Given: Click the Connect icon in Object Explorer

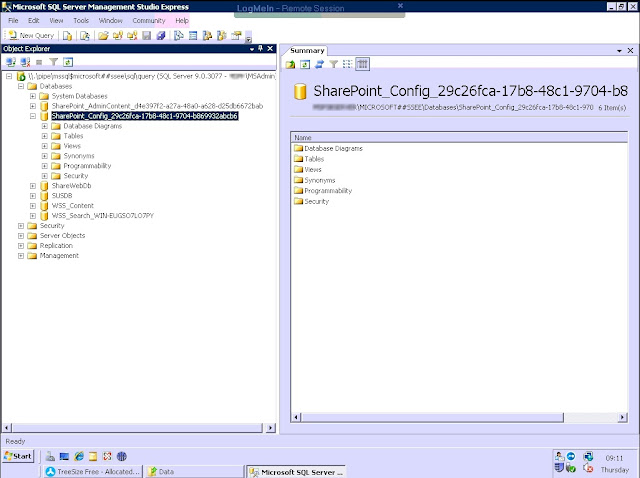Looking at the screenshot, I should 11,62.
